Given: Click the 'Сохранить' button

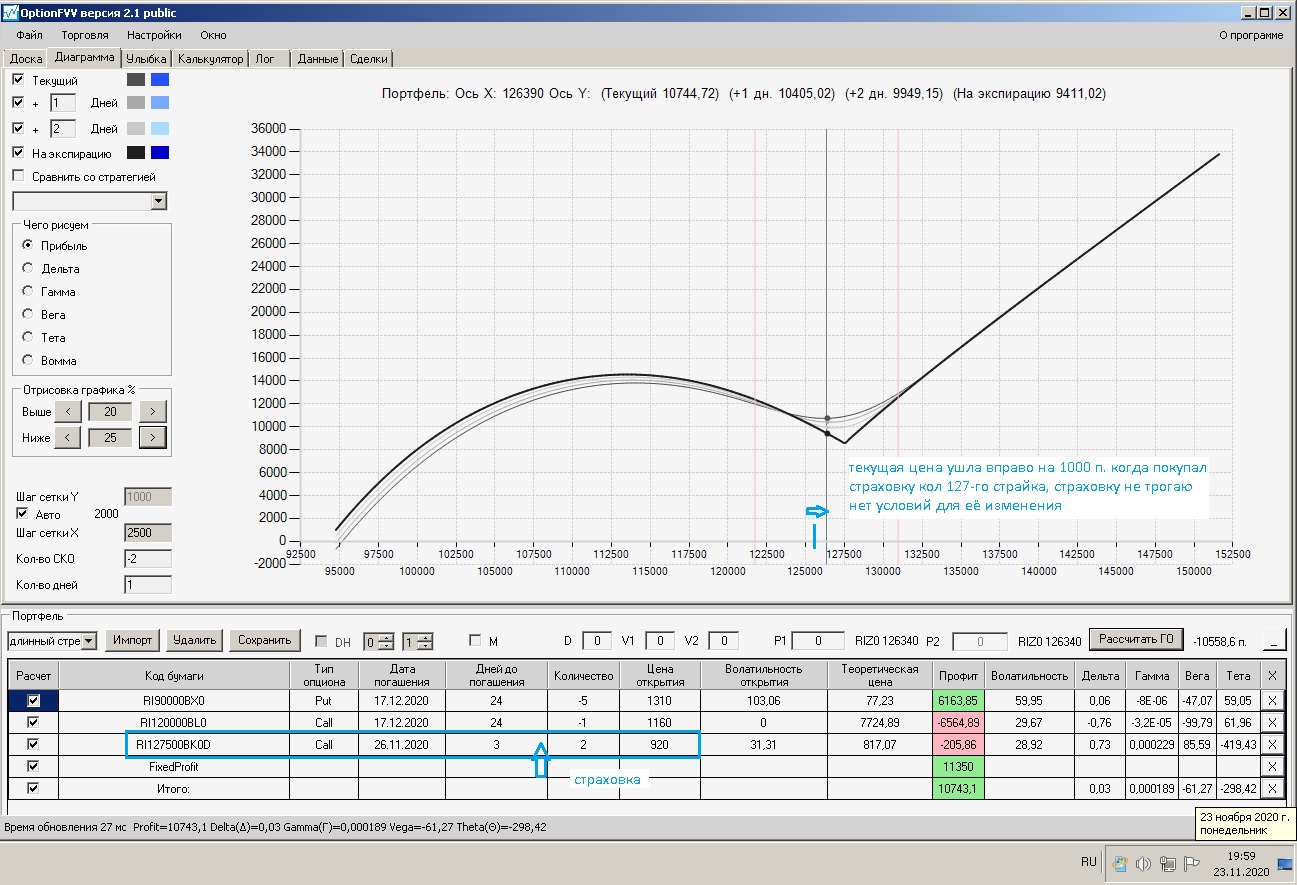Looking at the screenshot, I should [x=264, y=640].
